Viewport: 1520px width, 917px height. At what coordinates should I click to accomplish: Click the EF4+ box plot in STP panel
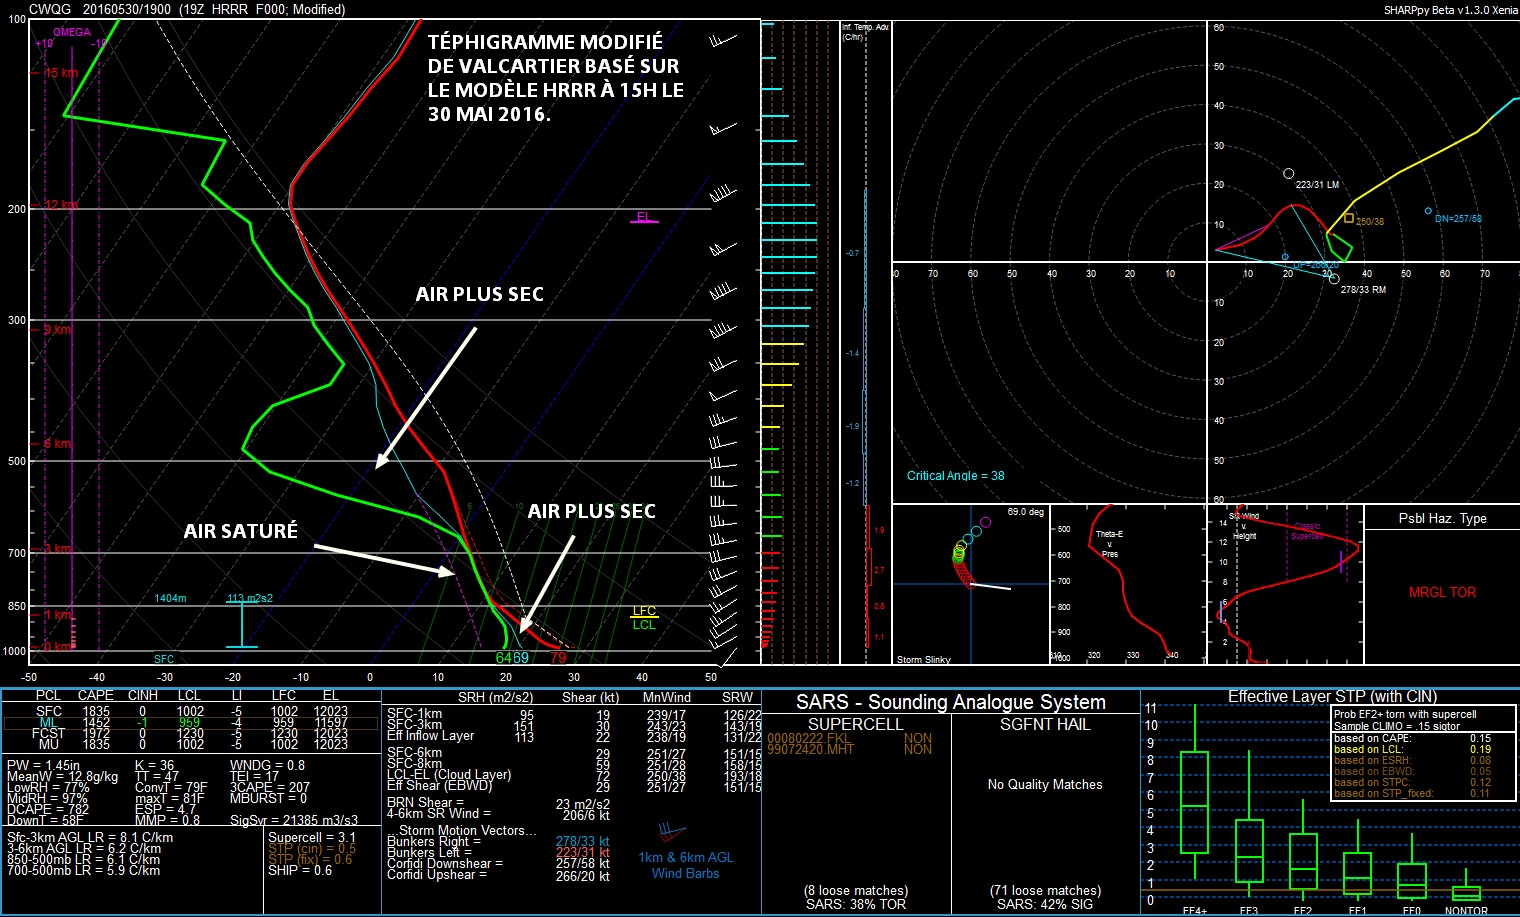tap(1194, 801)
